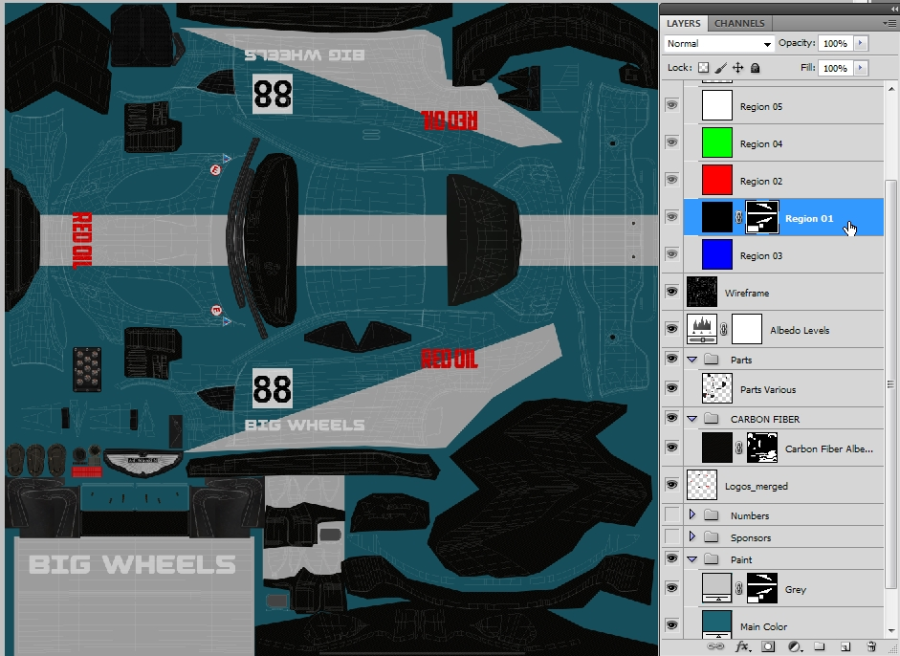The width and height of the screenshot is (900, 656).
Task: Select the Carbon Fiber Albedo mask thumbnail
Action: pyautogui.click(x=762, y=448)
